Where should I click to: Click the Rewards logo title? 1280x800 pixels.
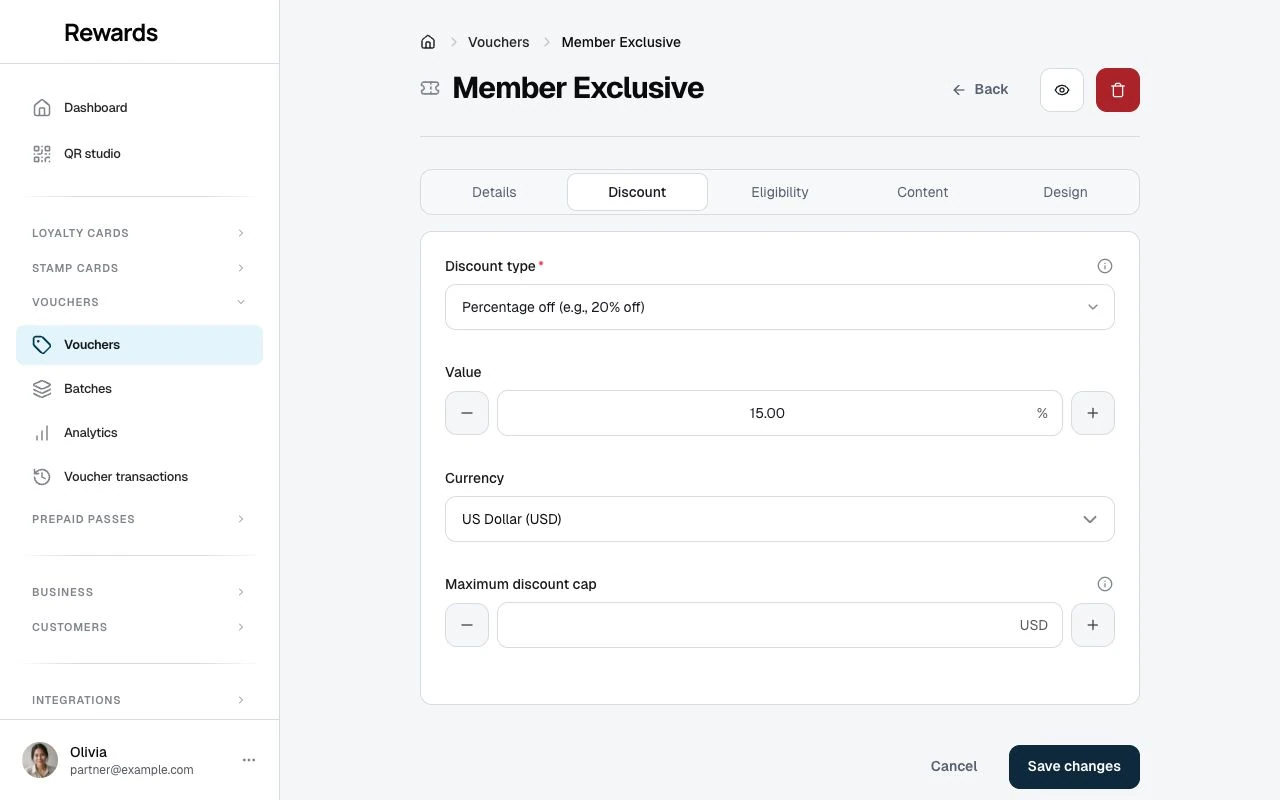(111, 33)
